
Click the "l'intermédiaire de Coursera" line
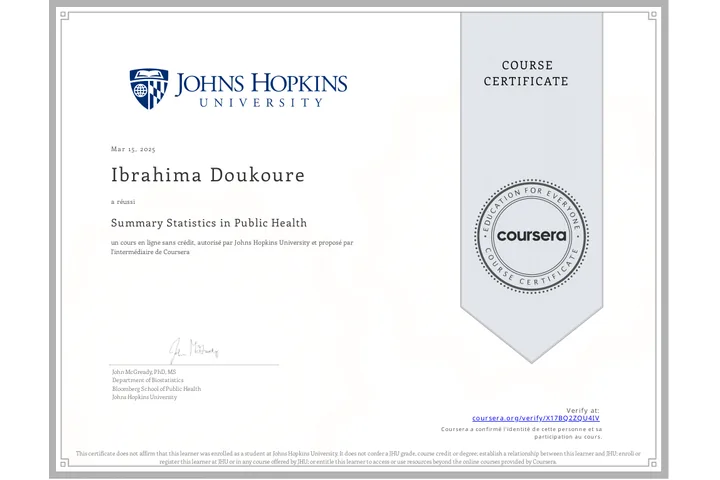click(150, 252)
